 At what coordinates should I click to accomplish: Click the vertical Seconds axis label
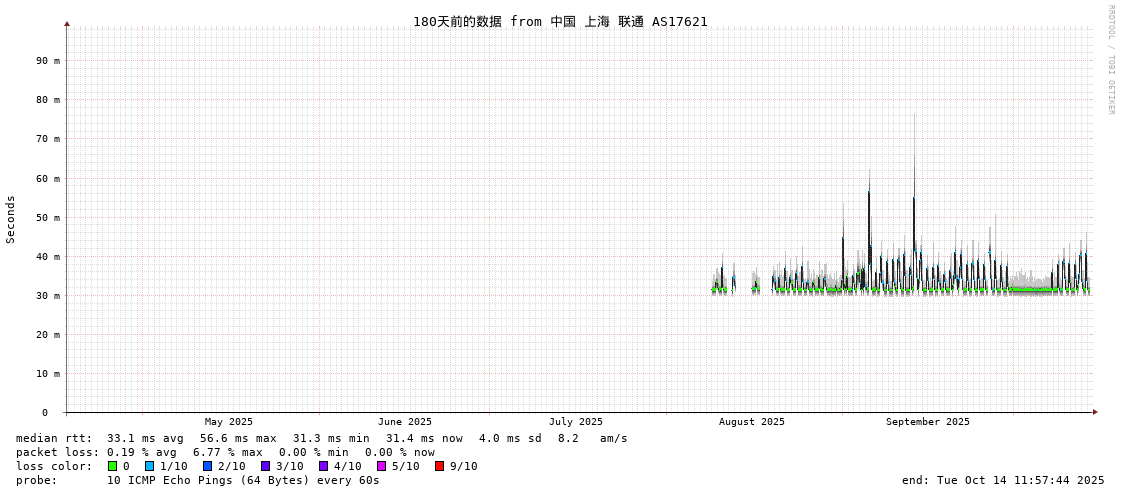coord(11,219)
